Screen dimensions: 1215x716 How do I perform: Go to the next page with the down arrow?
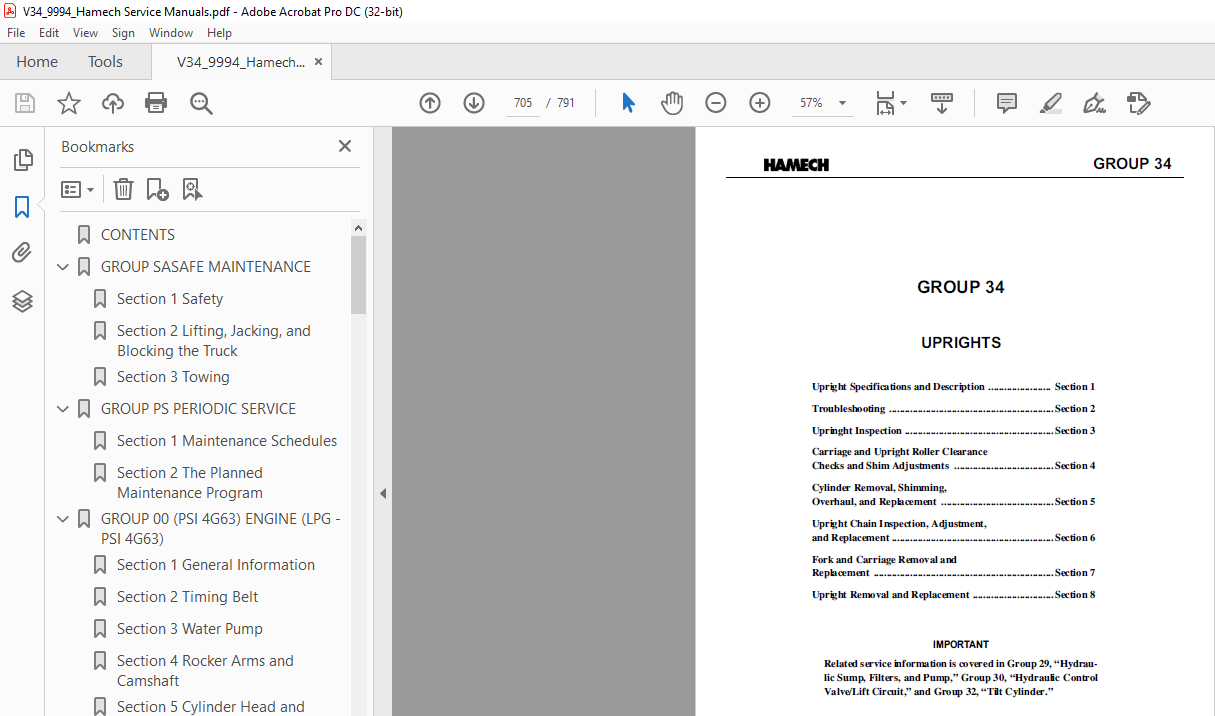[474, 103]
